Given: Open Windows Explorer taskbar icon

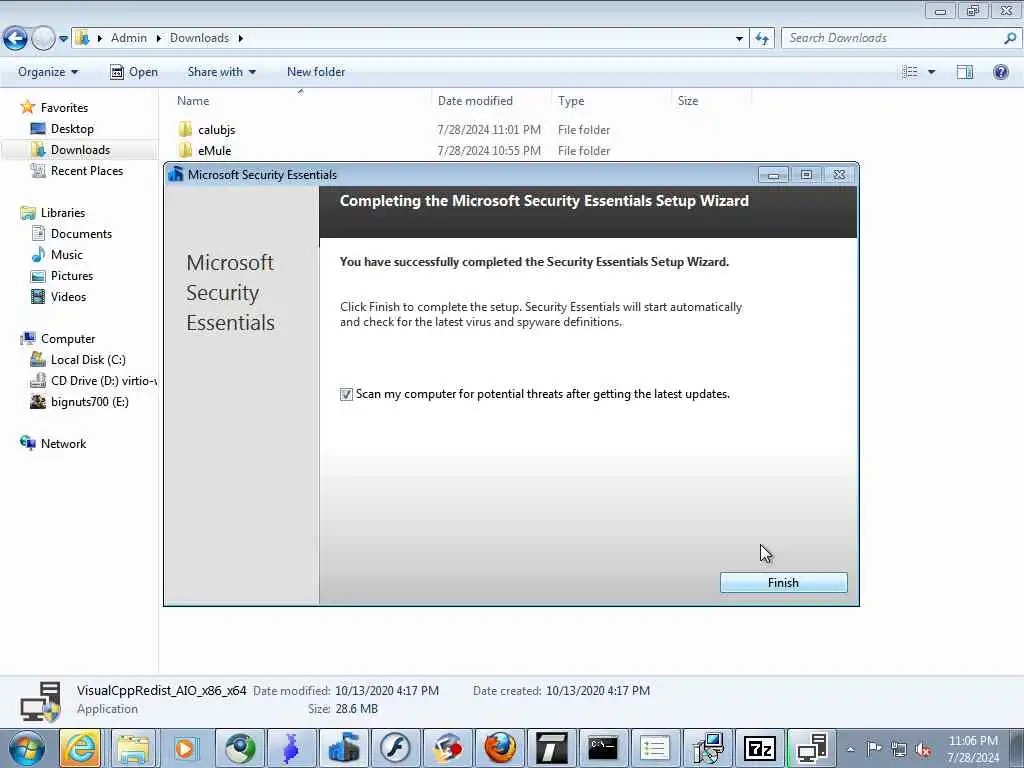Looking at the screenshot, I should pyautogui.click(x=133, y=748).
